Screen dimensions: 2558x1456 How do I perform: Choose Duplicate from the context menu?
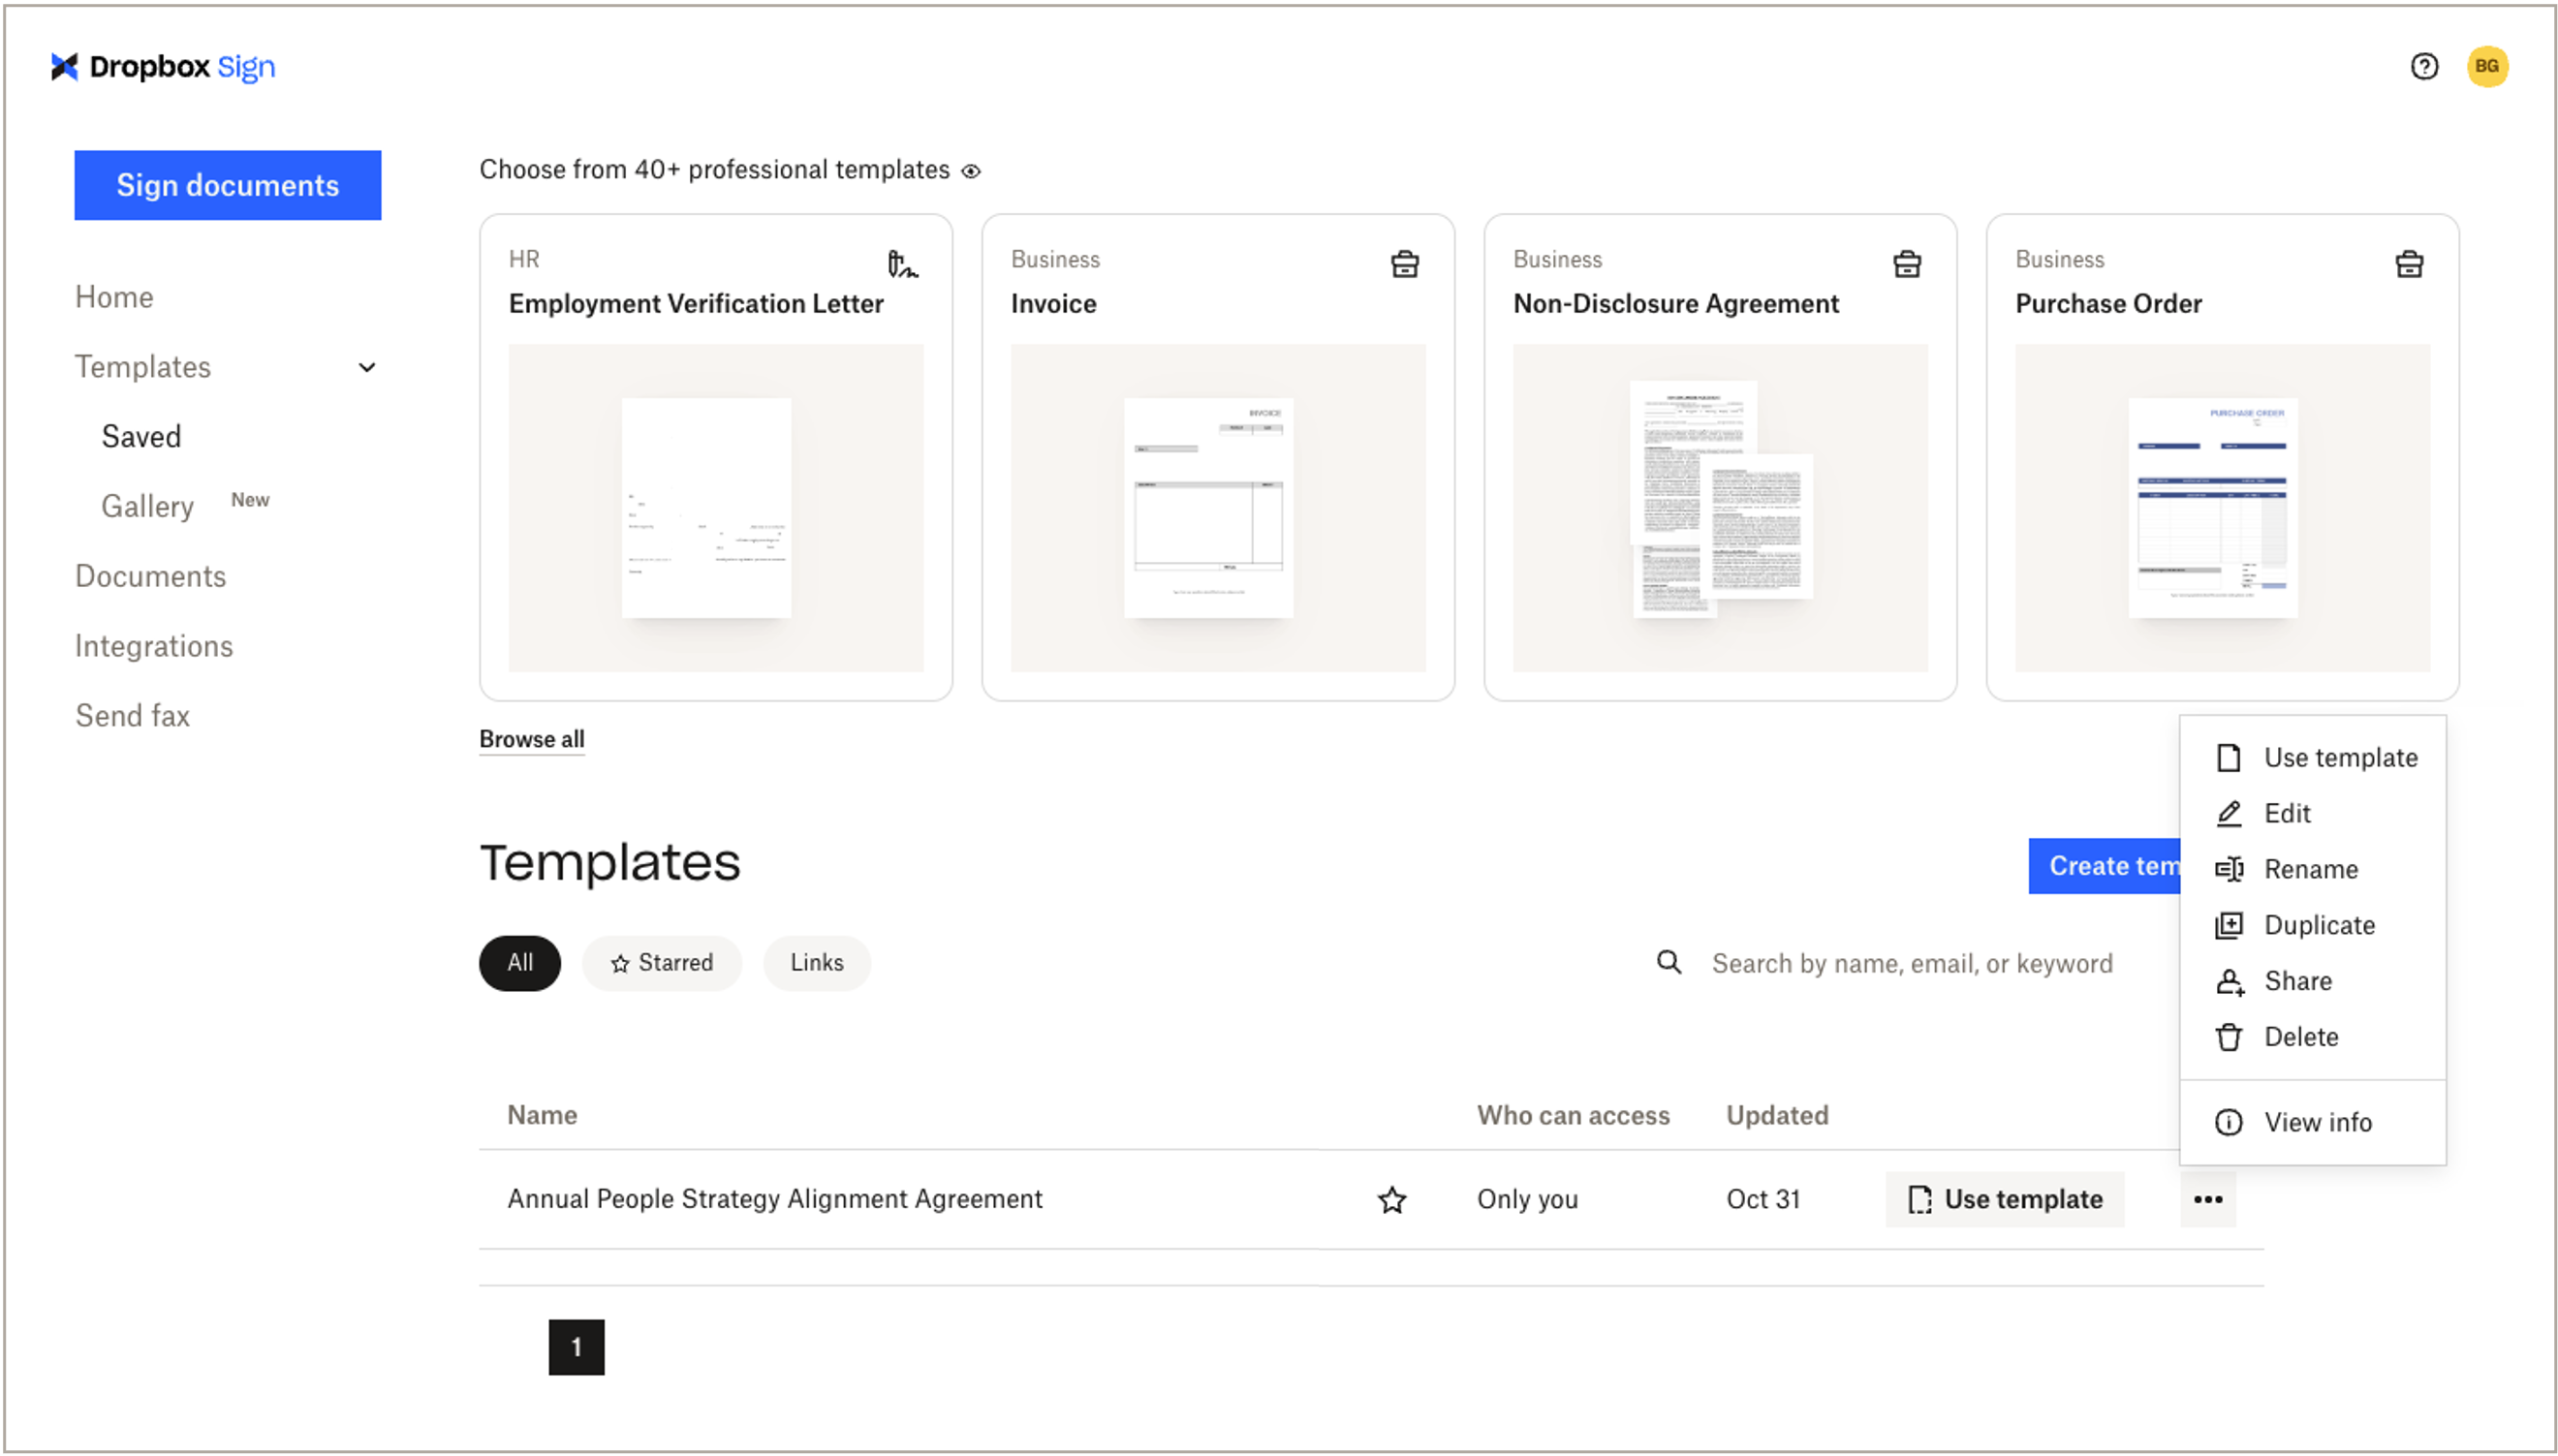(2318, 924)
